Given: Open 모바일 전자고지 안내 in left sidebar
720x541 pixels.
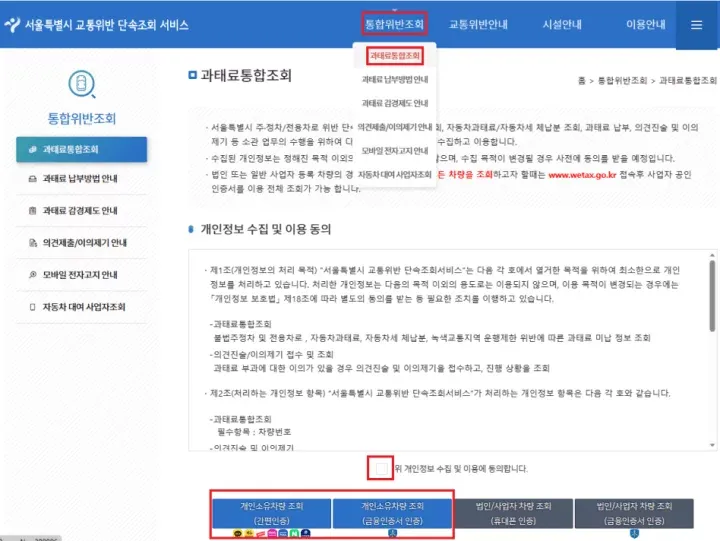Looking at the screenshot, I should tap(82, 275).
